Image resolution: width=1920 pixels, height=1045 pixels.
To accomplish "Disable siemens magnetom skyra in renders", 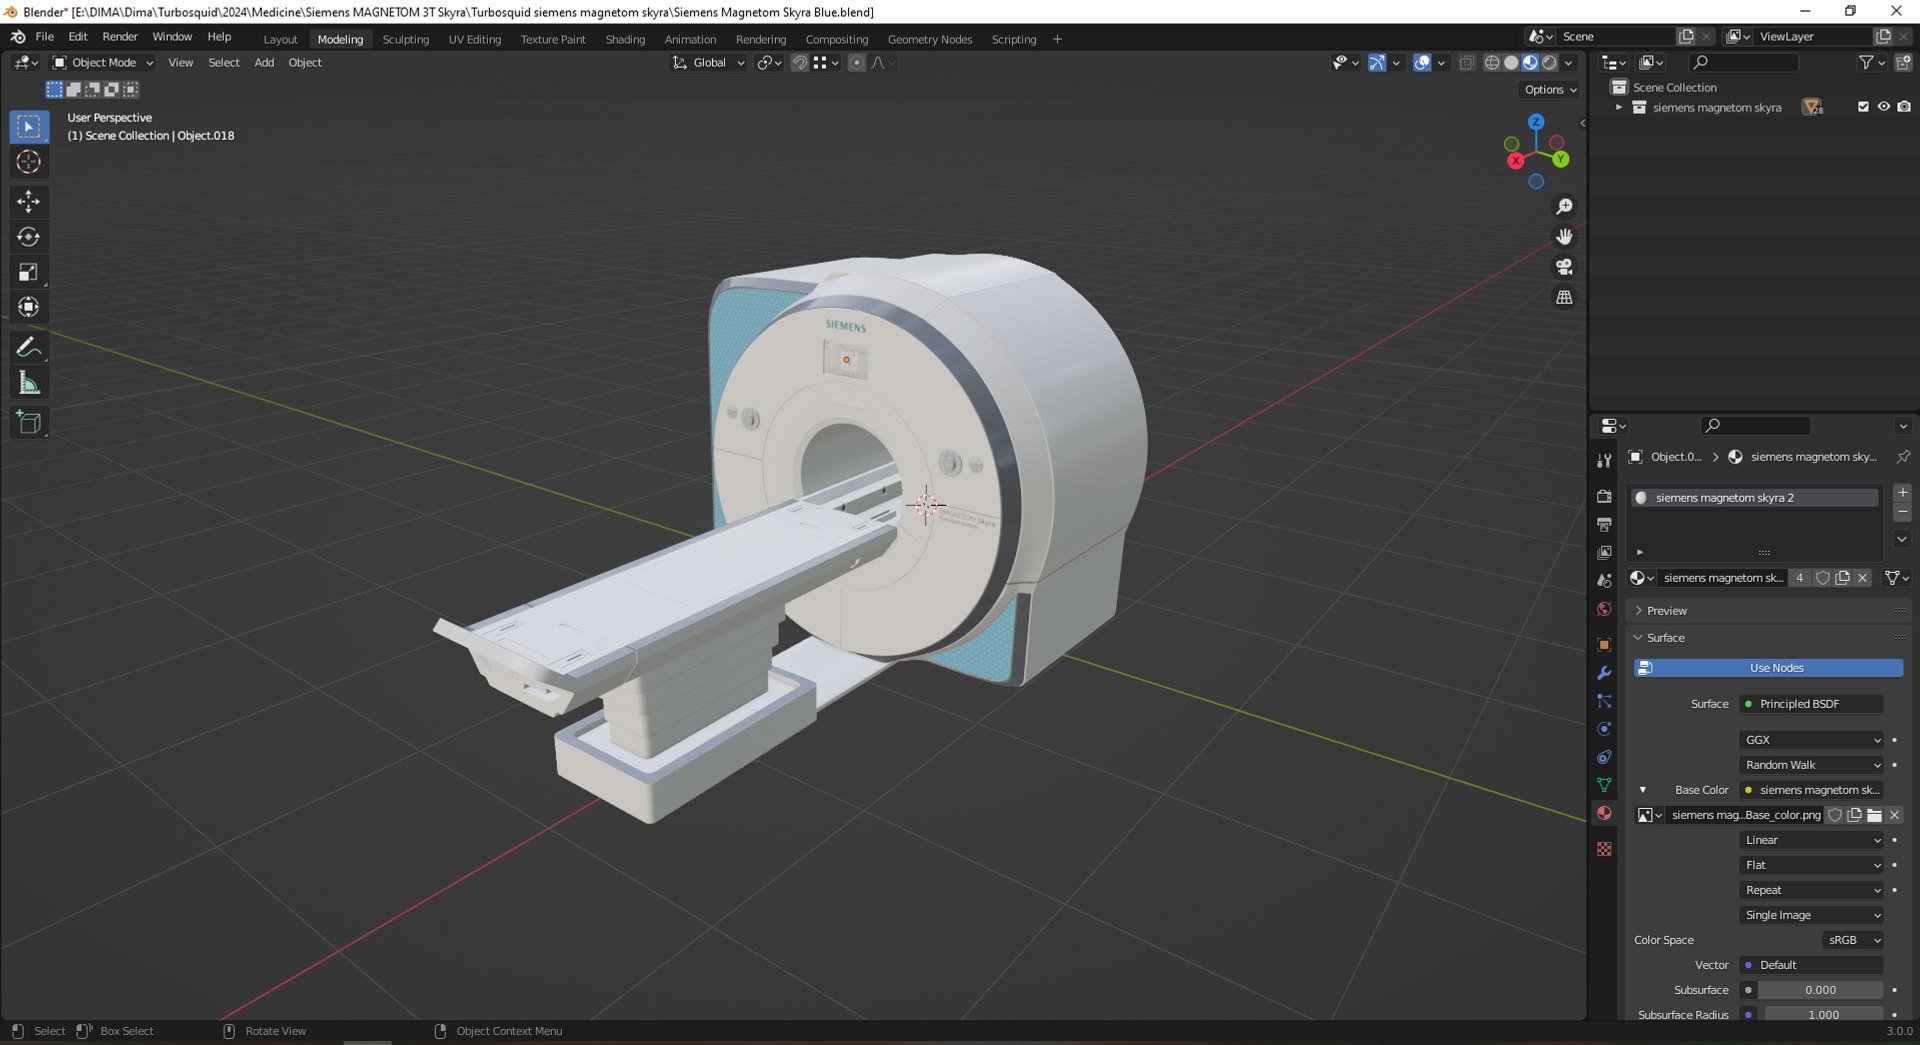I will [1904, 107].
